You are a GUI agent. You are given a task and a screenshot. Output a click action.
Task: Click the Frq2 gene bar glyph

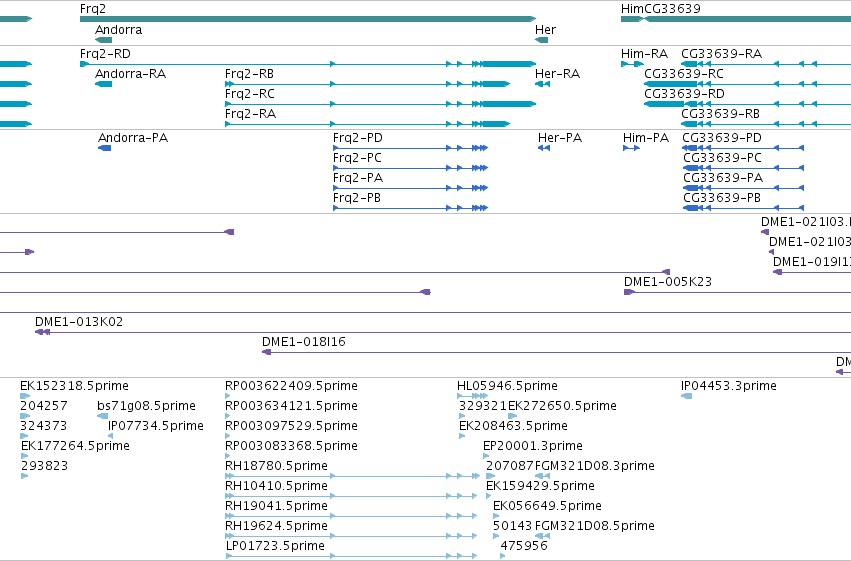coord(308,19)
